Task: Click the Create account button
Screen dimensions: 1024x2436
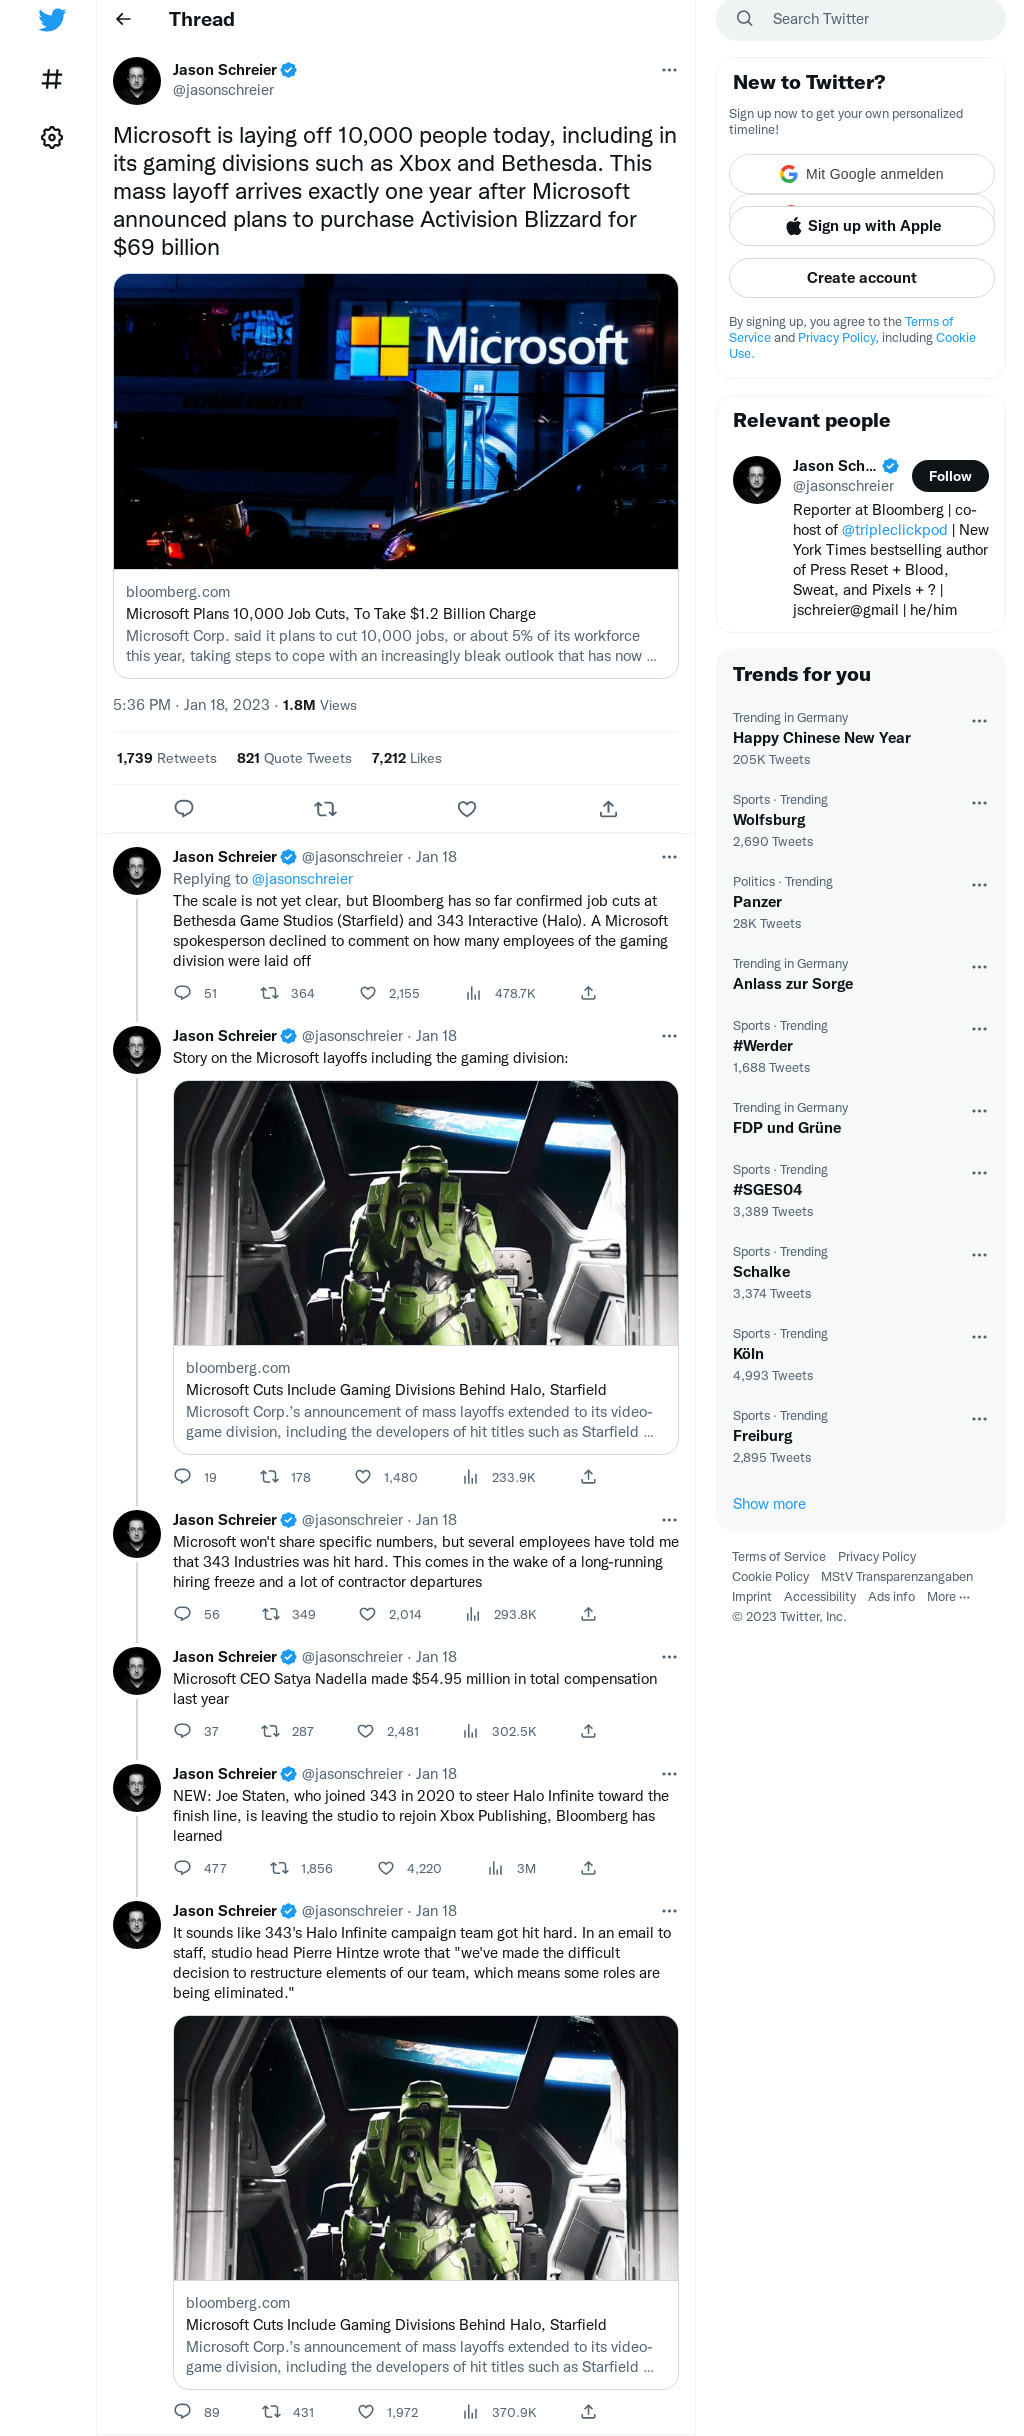Action: click(861, 278)
